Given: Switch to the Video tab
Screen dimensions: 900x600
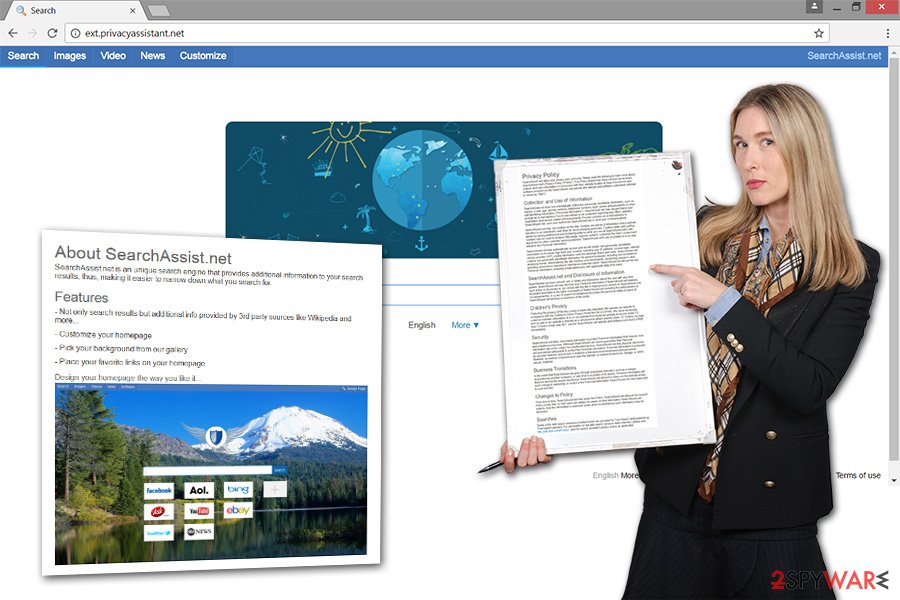Looking at the screenshot, I should tap(113, 56).
